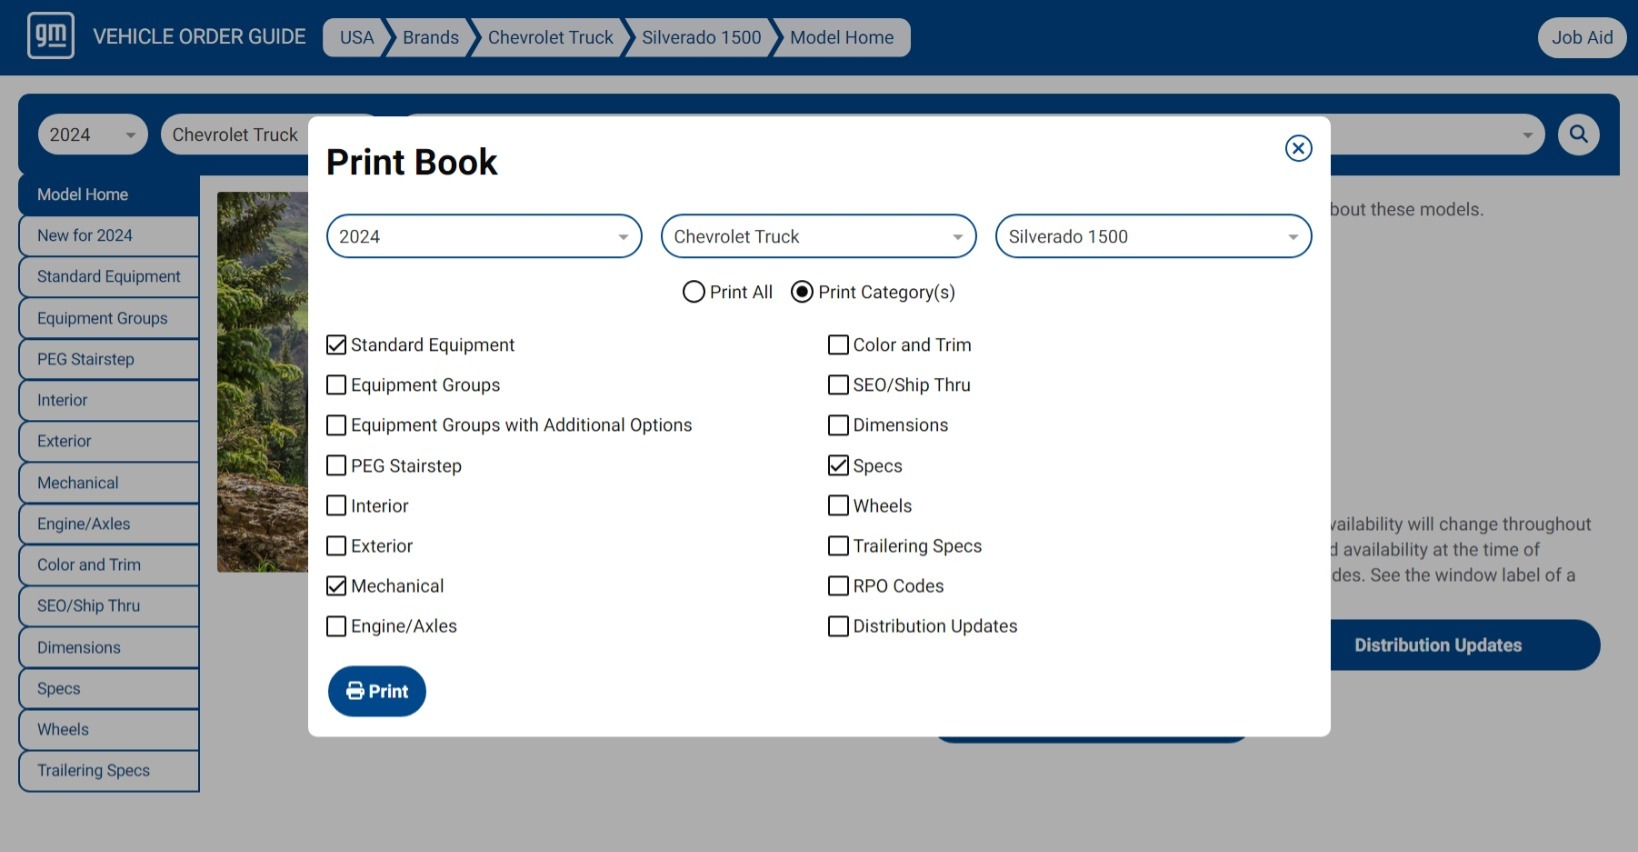Click the Vehicle Order Guide title

(x=199, y=37)
